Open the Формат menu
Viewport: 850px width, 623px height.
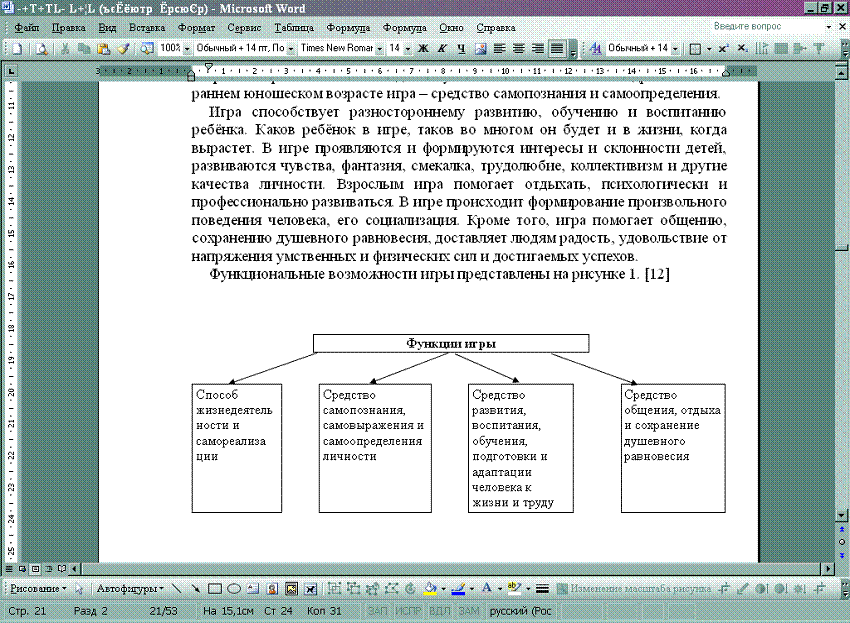pyautogui.click(x=196, y=27)
